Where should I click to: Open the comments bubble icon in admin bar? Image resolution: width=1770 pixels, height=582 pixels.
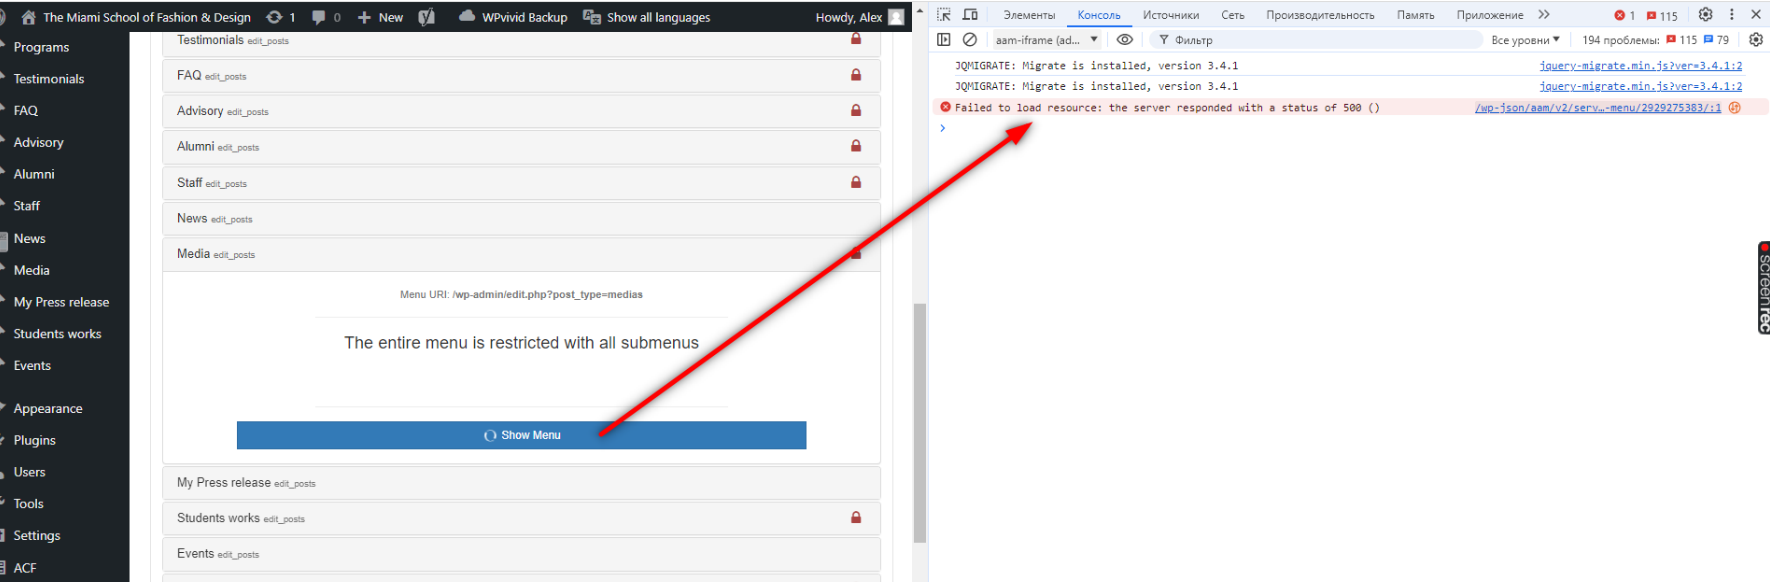click(x=318, y=17)
